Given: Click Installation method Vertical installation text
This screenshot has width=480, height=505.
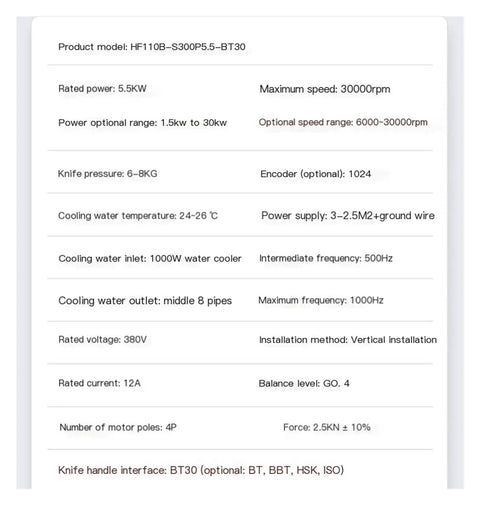Looking at the screenshot, I should pyautogui.click(x=348, y=340).
